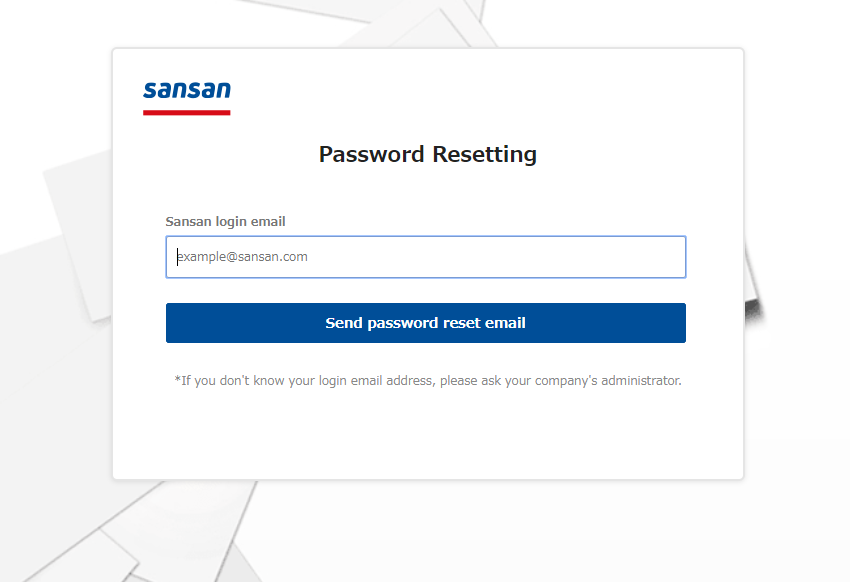Click the word administrator in the footnote
Viewport: 850px width, 582px height.
(641, 380)
